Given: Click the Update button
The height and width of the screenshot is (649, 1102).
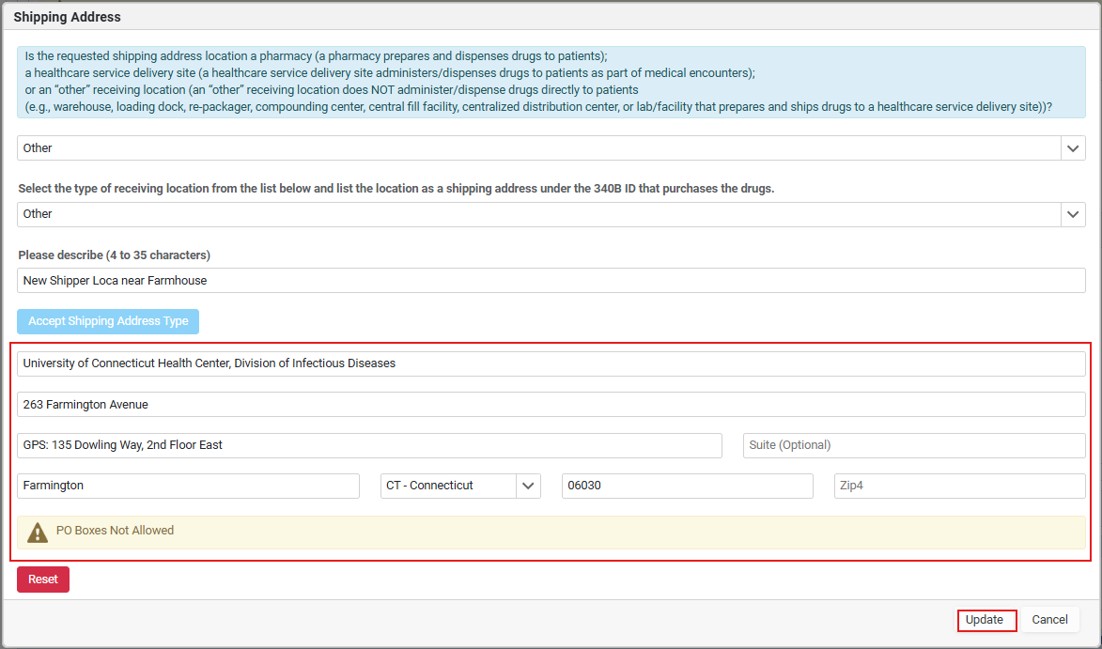Looking at the screenshot, I should click(986, 619).
